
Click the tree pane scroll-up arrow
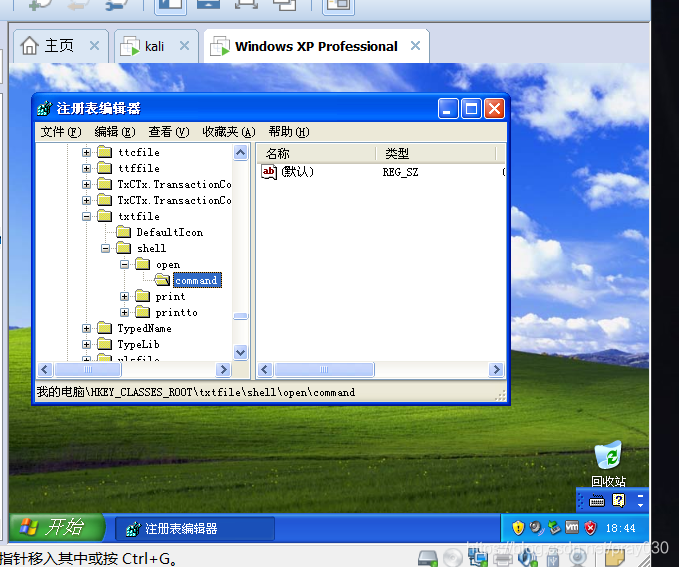240,152
